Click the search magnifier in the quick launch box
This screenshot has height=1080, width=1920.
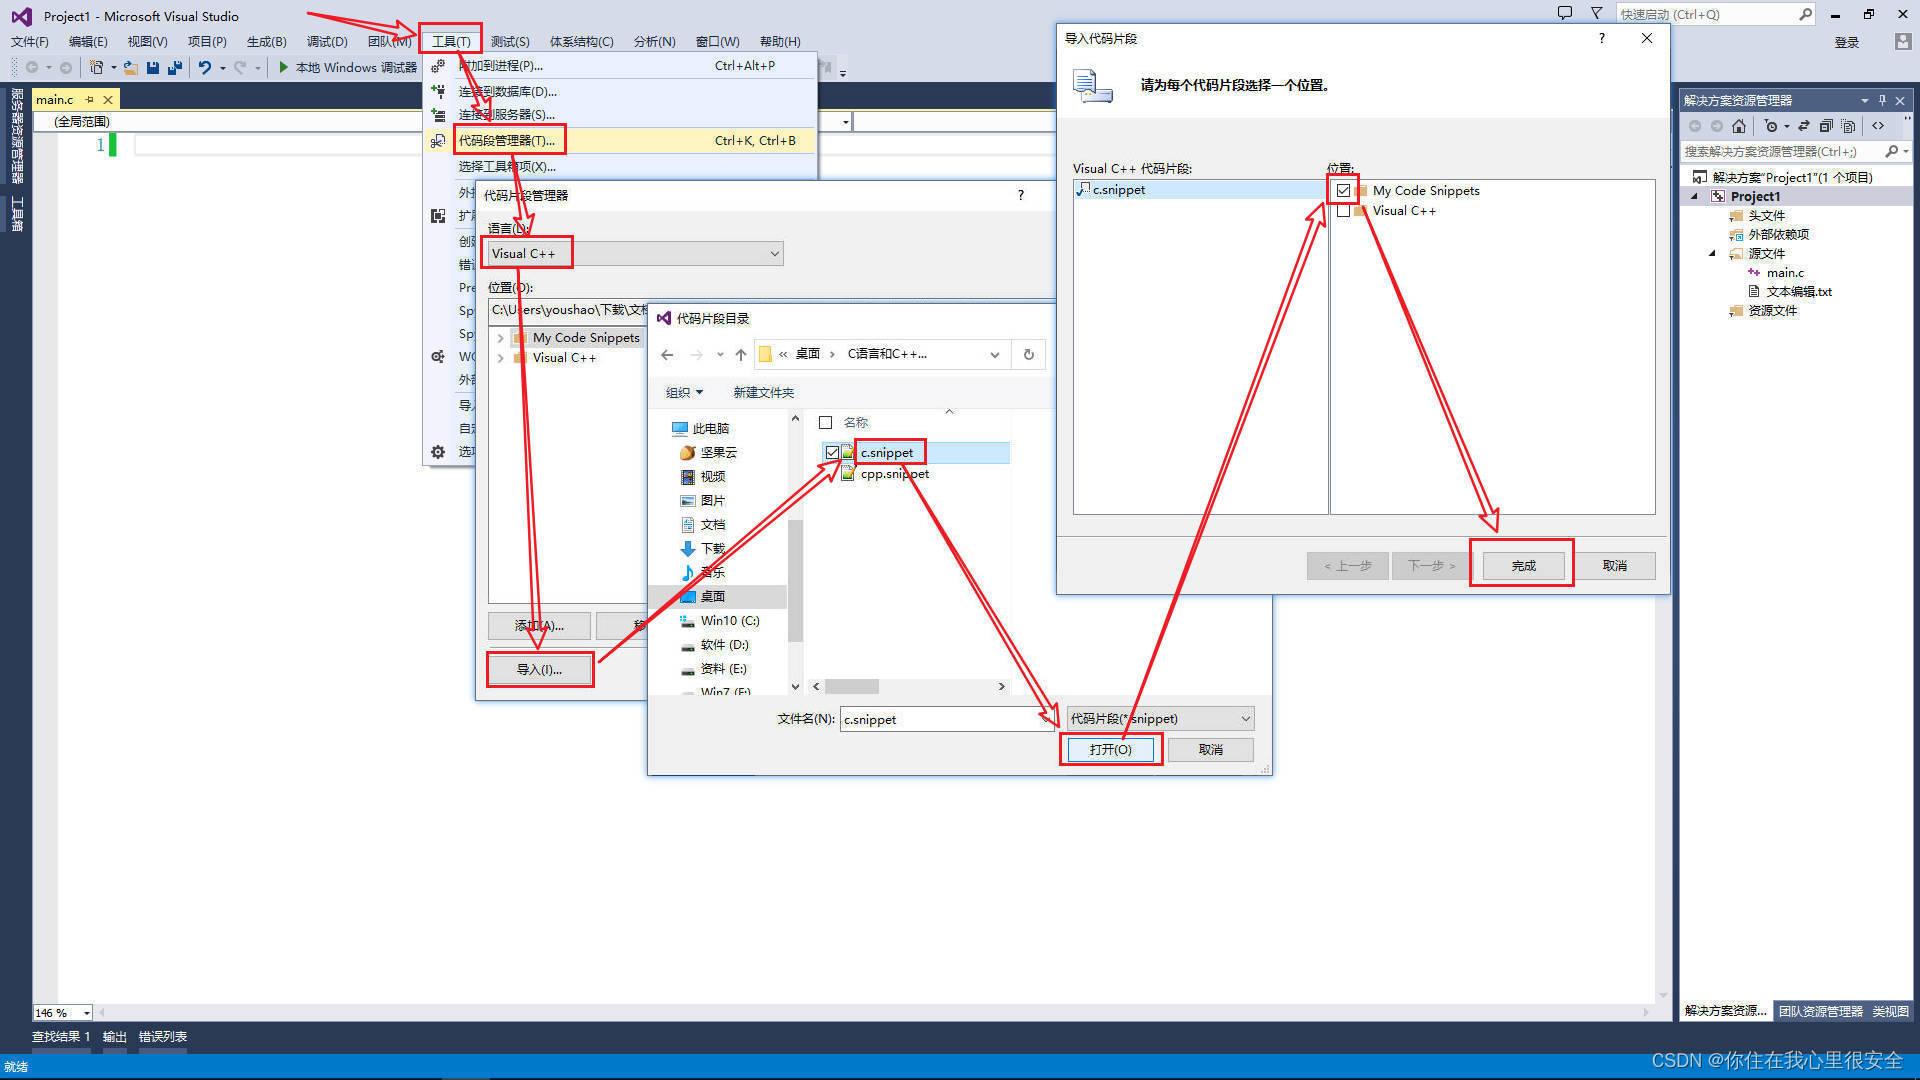[1805, 14]
